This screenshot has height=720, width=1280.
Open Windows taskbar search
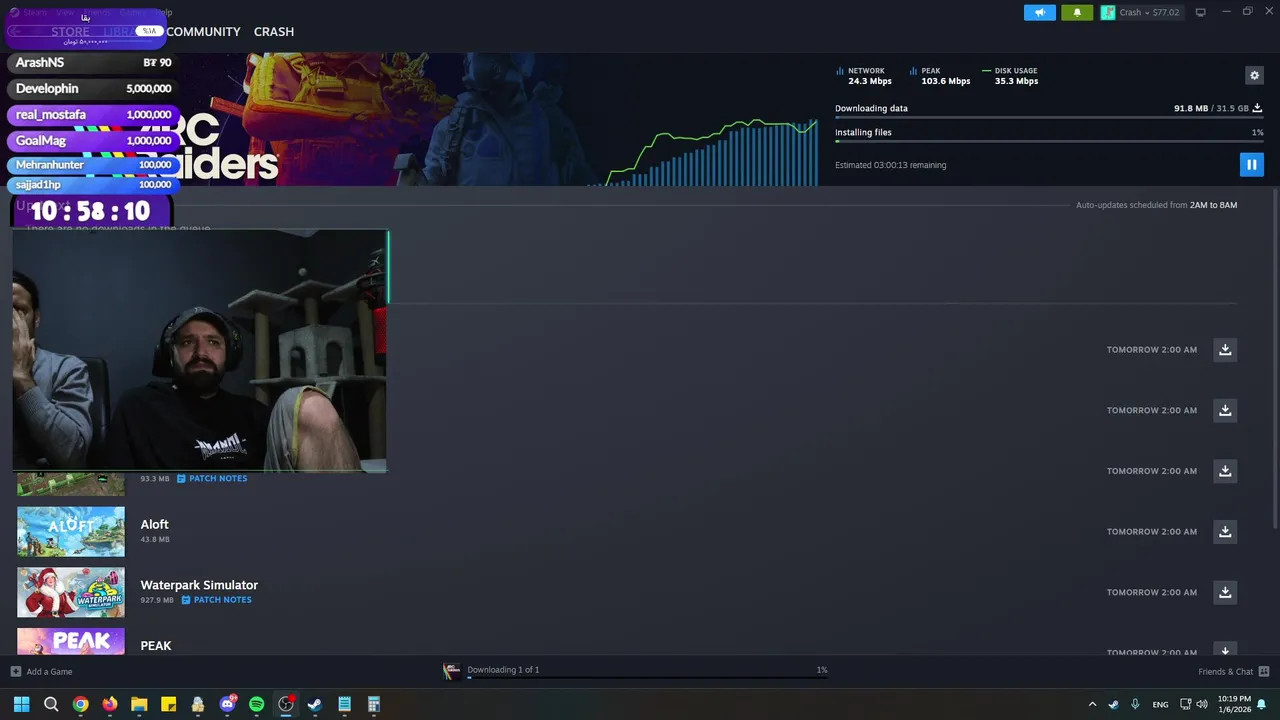pyautogui.click(x=51, y=705)
